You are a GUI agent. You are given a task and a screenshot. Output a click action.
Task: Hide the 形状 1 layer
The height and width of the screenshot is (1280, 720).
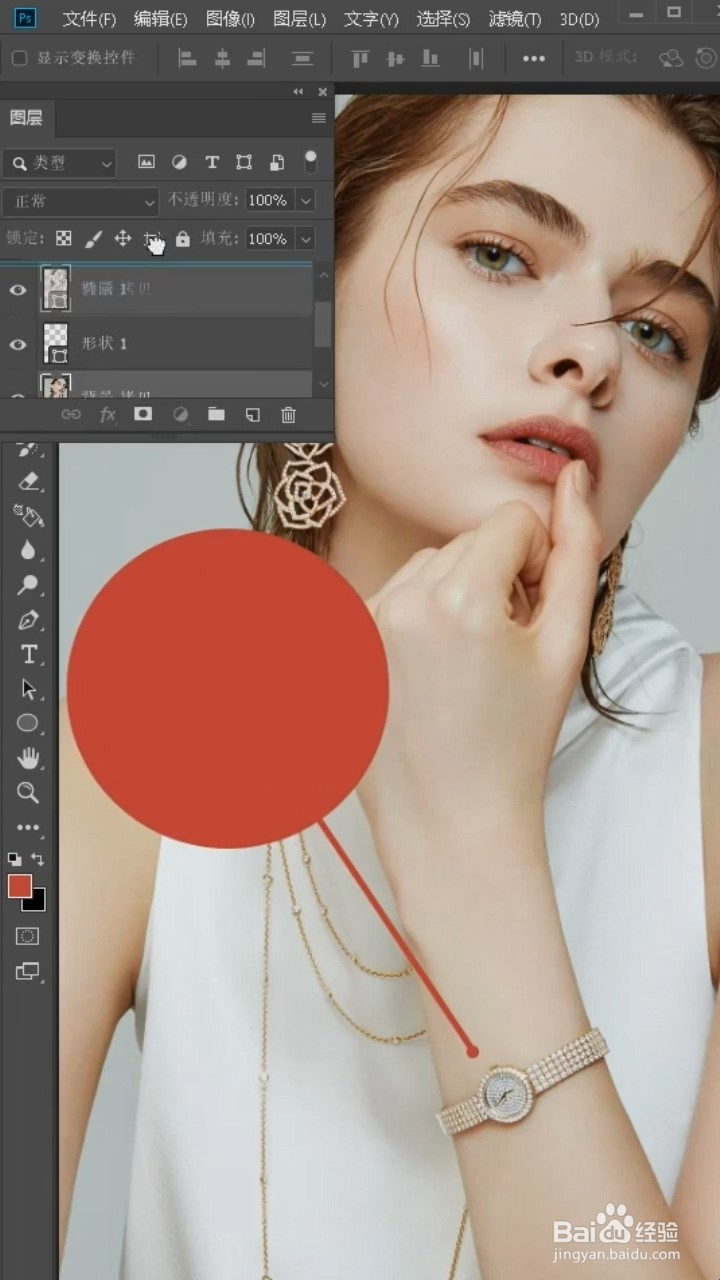point(17,344)
